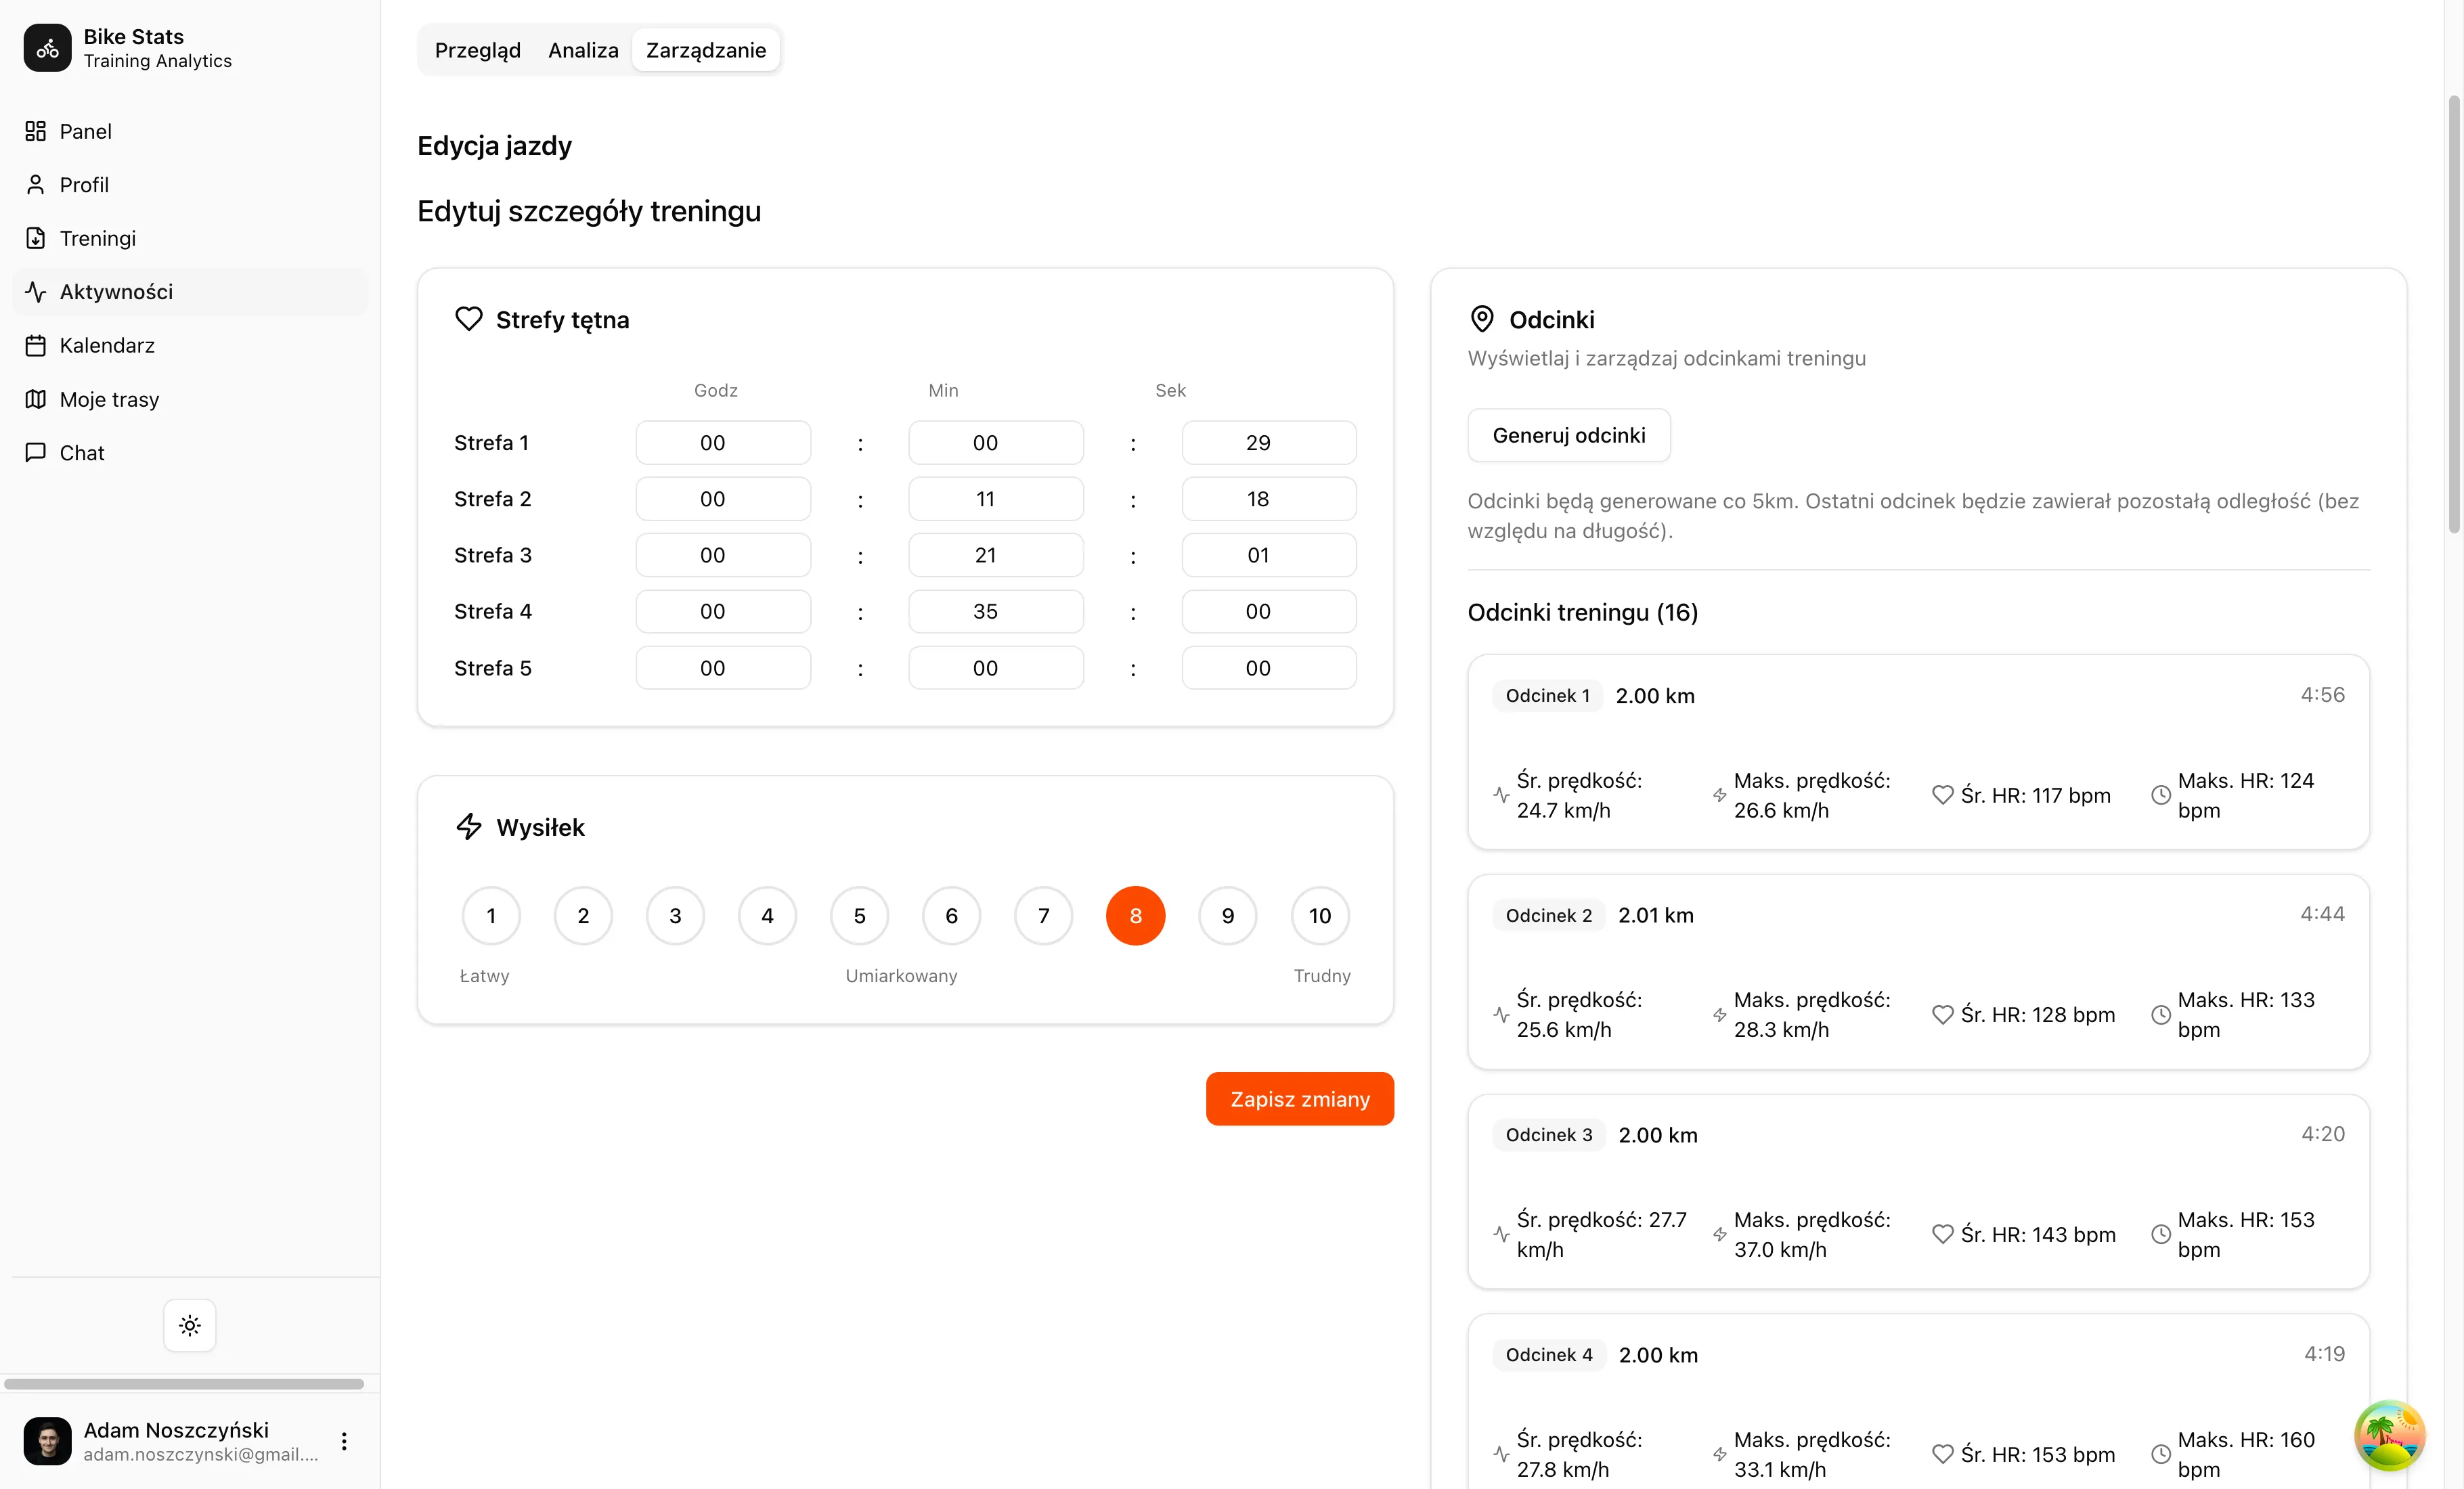Open user menu three-dots button

tap(344, 1441)
